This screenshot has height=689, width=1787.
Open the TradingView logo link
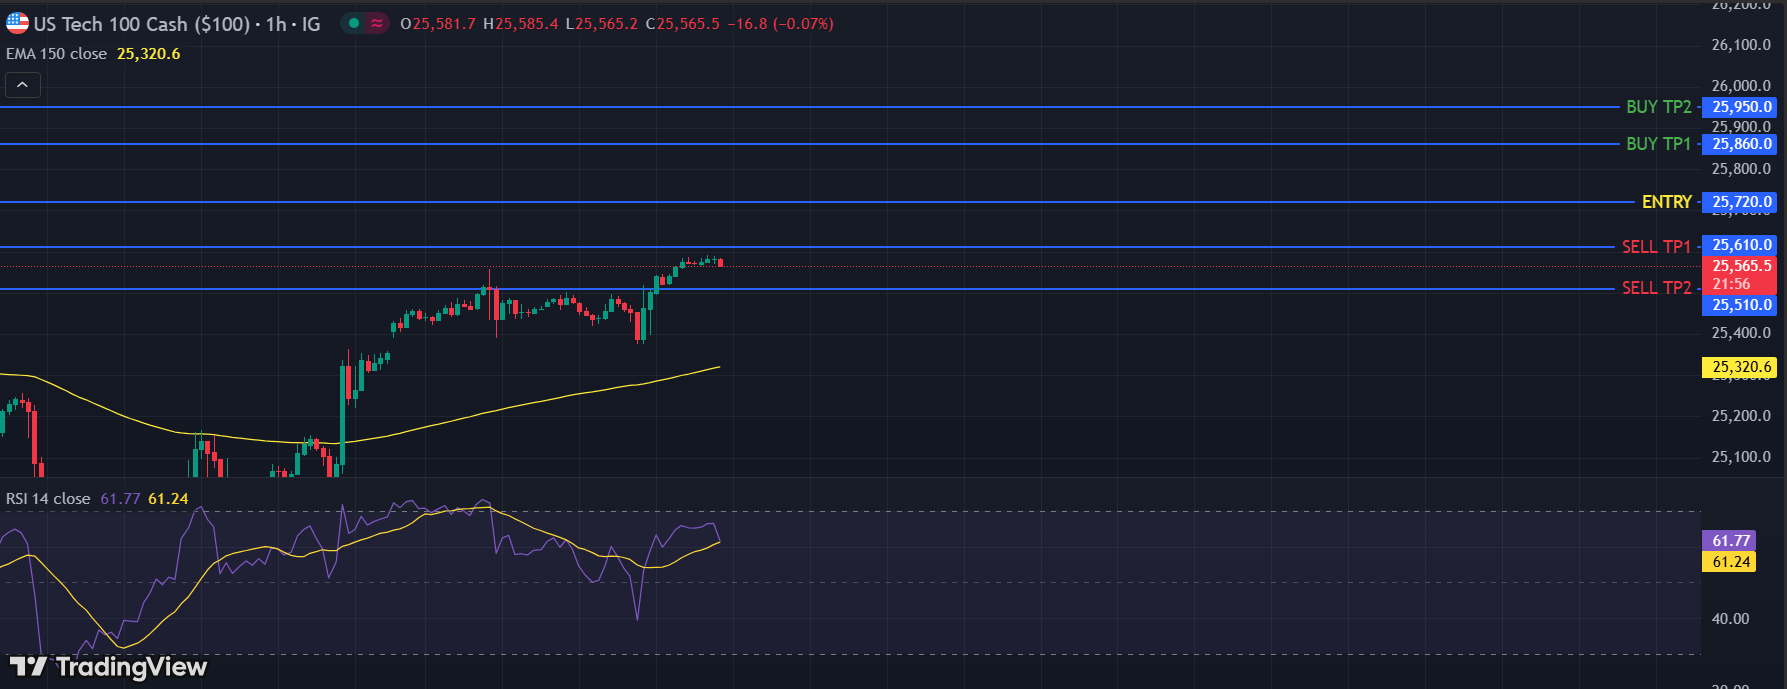pyautogui.click(x=108, y=667)
